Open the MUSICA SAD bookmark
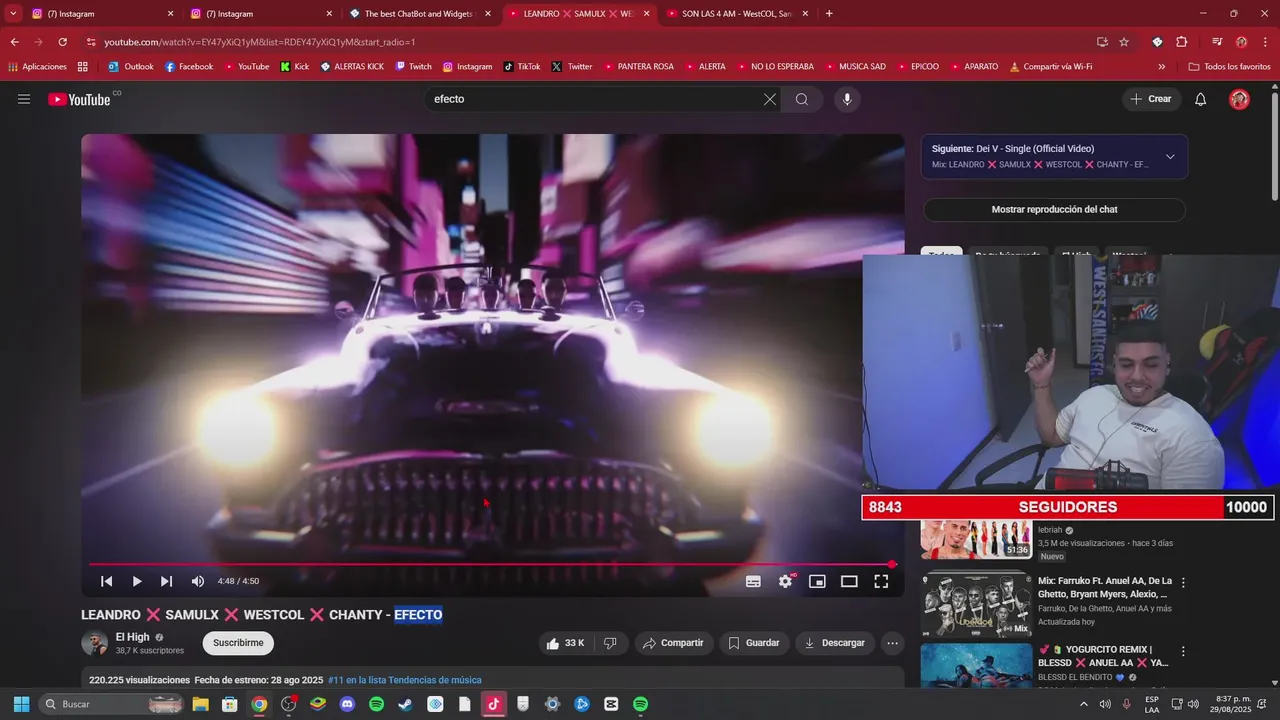 pyautogui.click(x=855, y=67)
